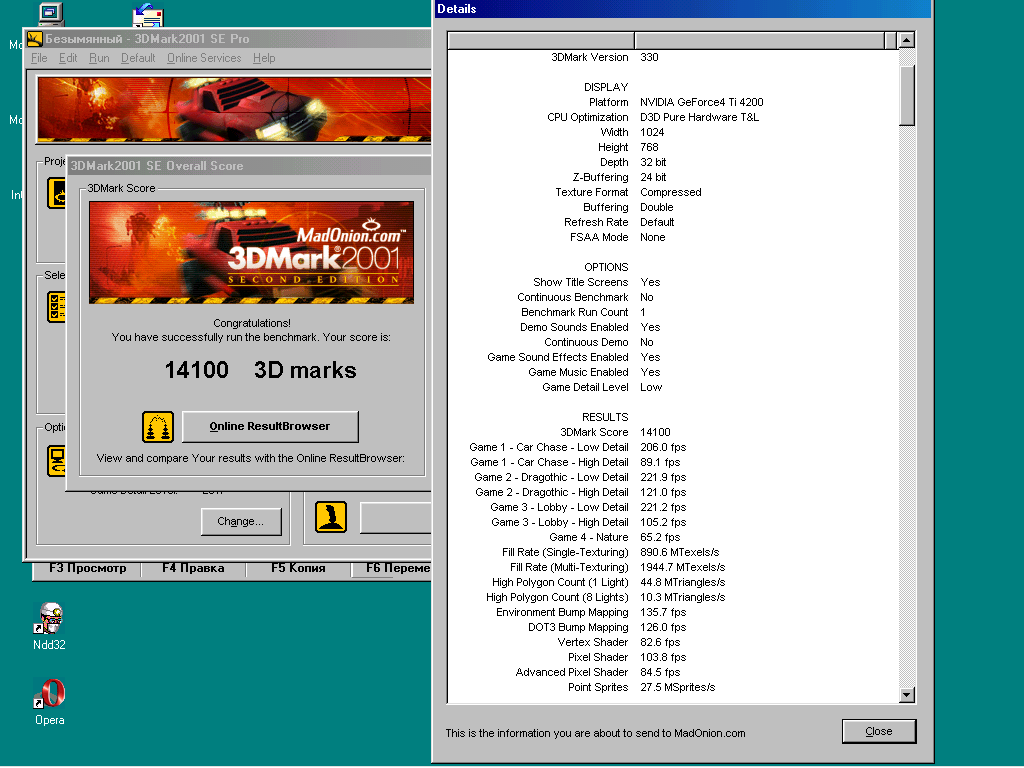Click F5 Копия button
1024x768 pixels.
tap(298, 568)
